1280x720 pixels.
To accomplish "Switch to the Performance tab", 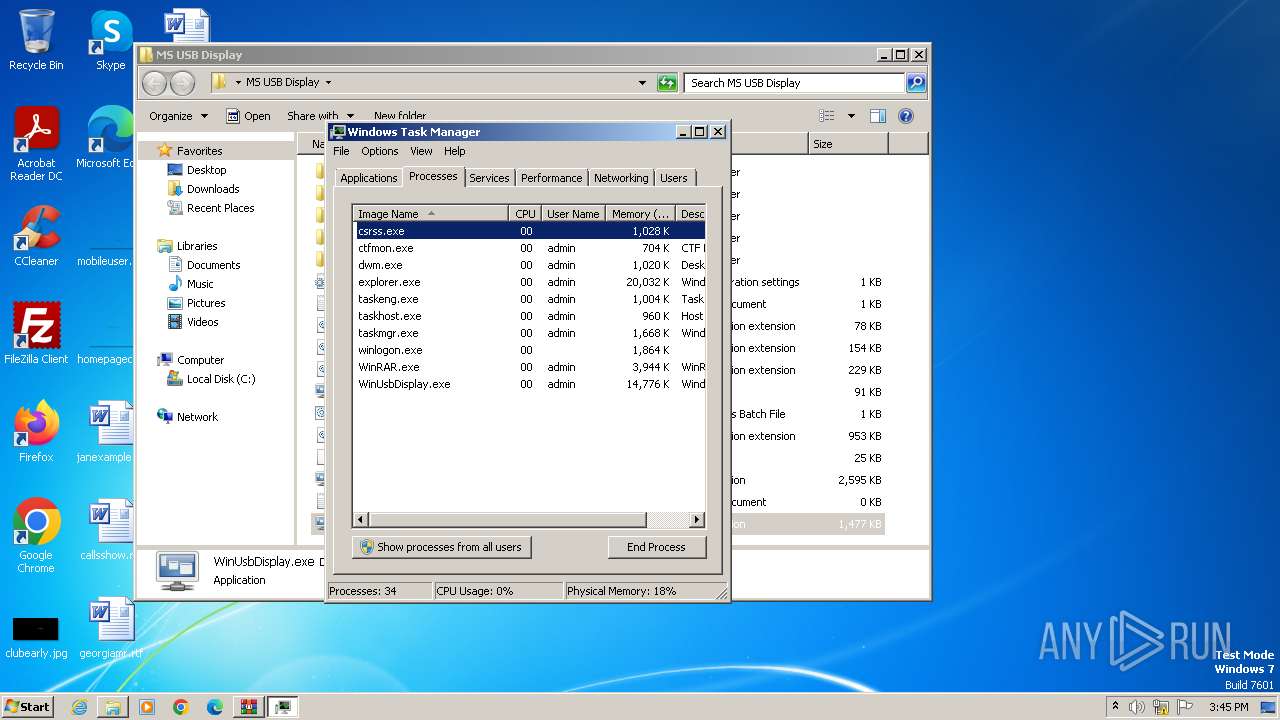I will tap(551, 178).
